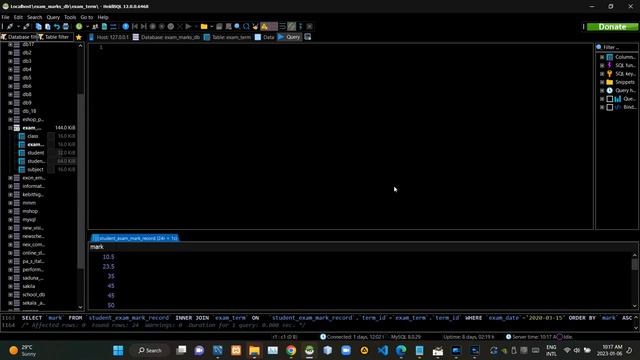The height and width of the screenshot is (360, 640).
Task: Open the dropdown arrow next to Refresh icon
Action: [x=87, y=27]
